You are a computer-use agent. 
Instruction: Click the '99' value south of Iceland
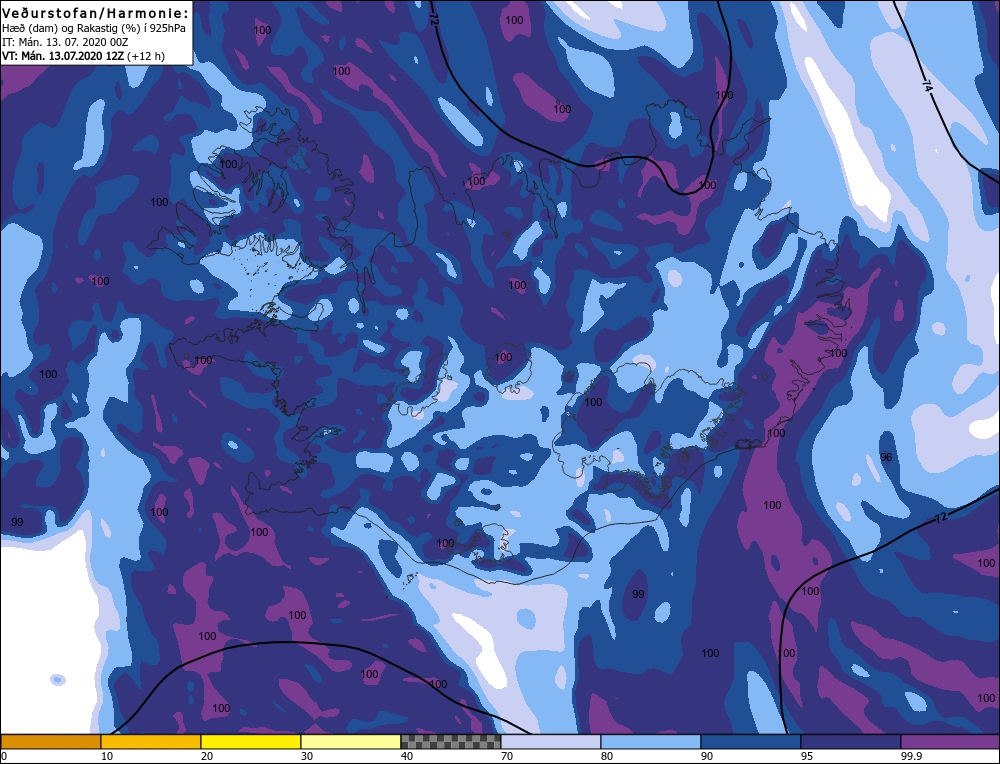[x=638, y=594]
